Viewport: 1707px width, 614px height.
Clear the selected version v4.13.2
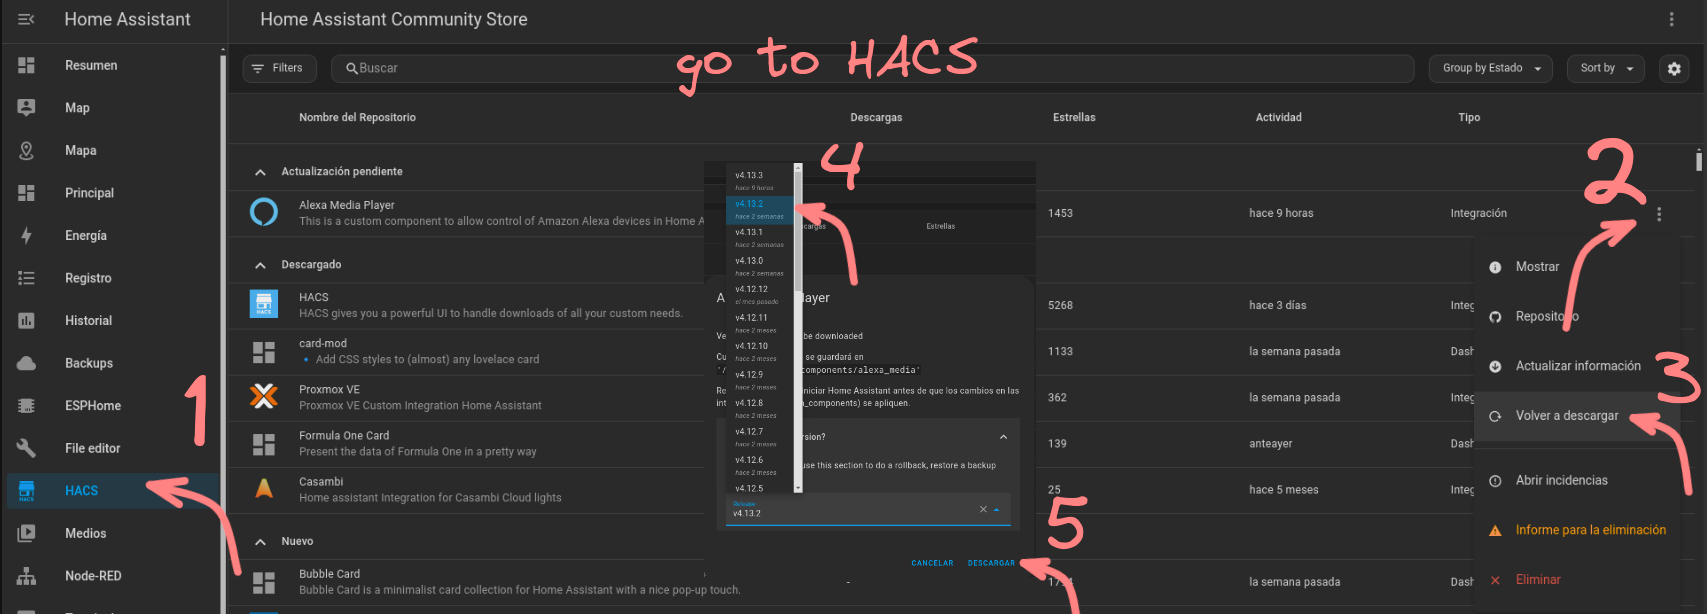(983, 509)
